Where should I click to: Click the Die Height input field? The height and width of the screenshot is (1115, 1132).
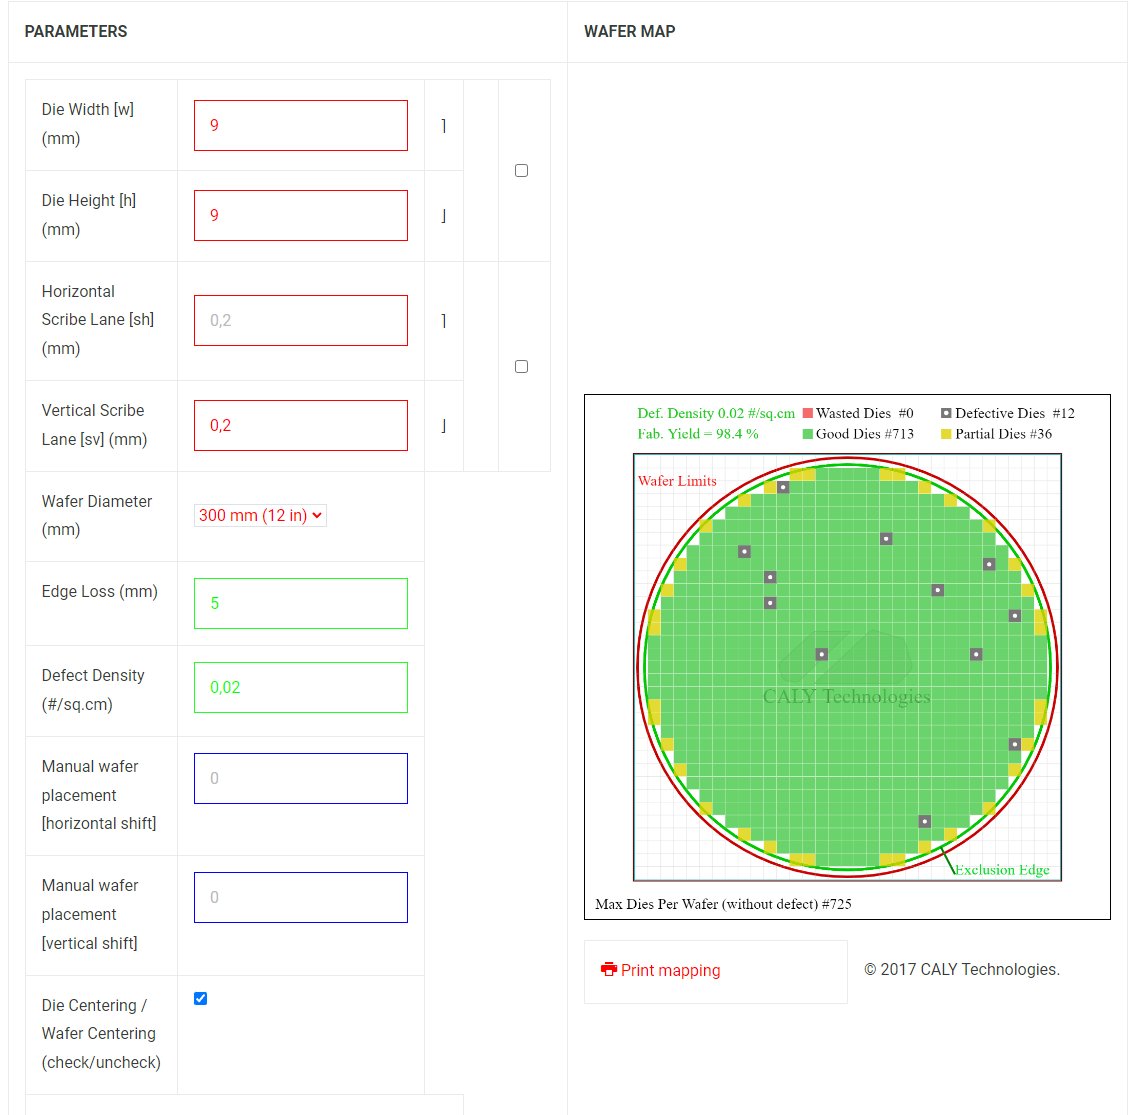click(x=300, y=215)
